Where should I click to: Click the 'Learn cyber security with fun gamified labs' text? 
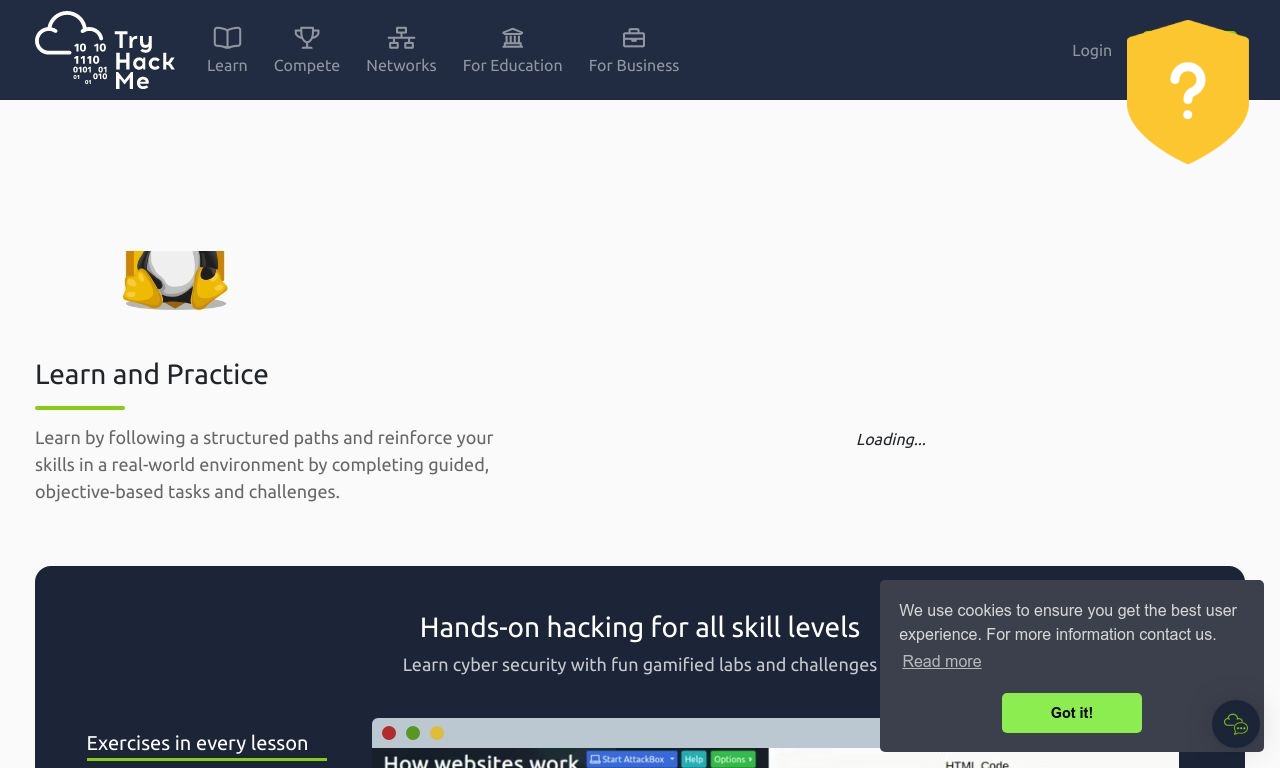pyautogui.click(x=640, y=665)
